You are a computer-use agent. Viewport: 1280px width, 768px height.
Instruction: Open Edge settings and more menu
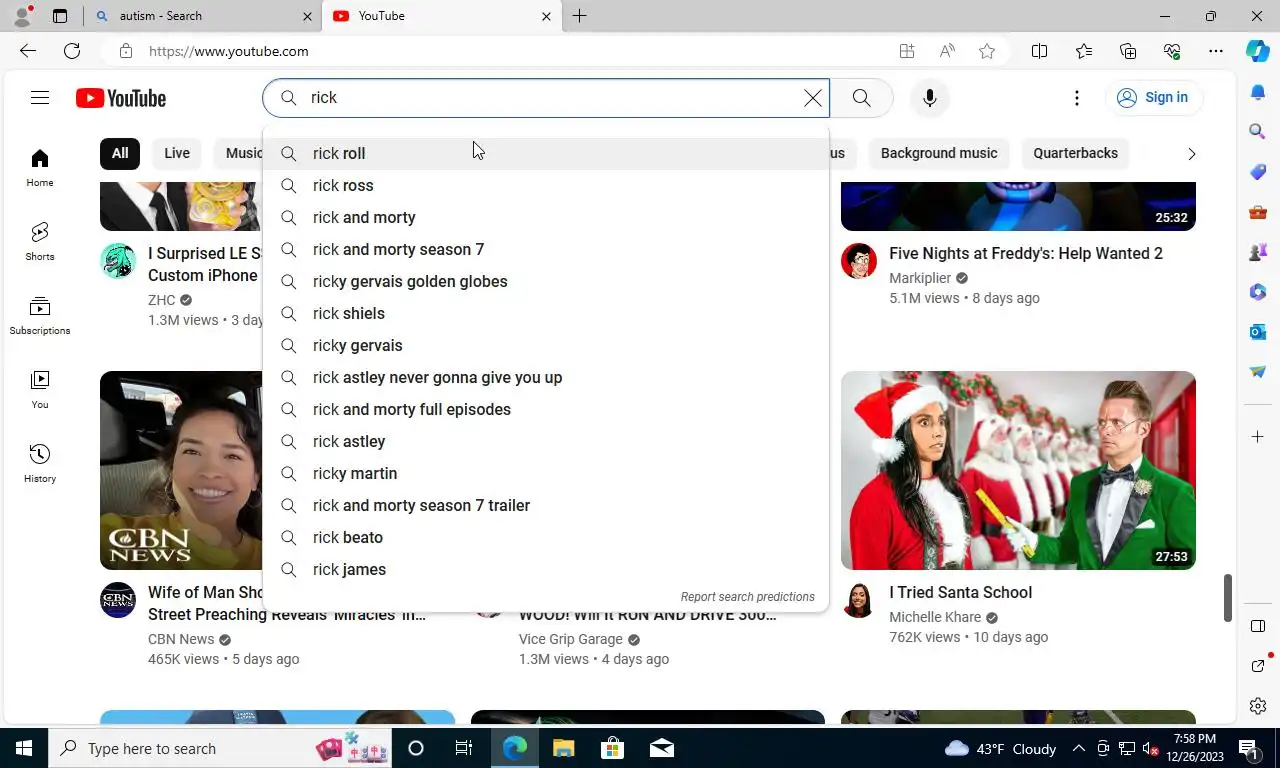pyautogui.click(x=1216, y=51)
